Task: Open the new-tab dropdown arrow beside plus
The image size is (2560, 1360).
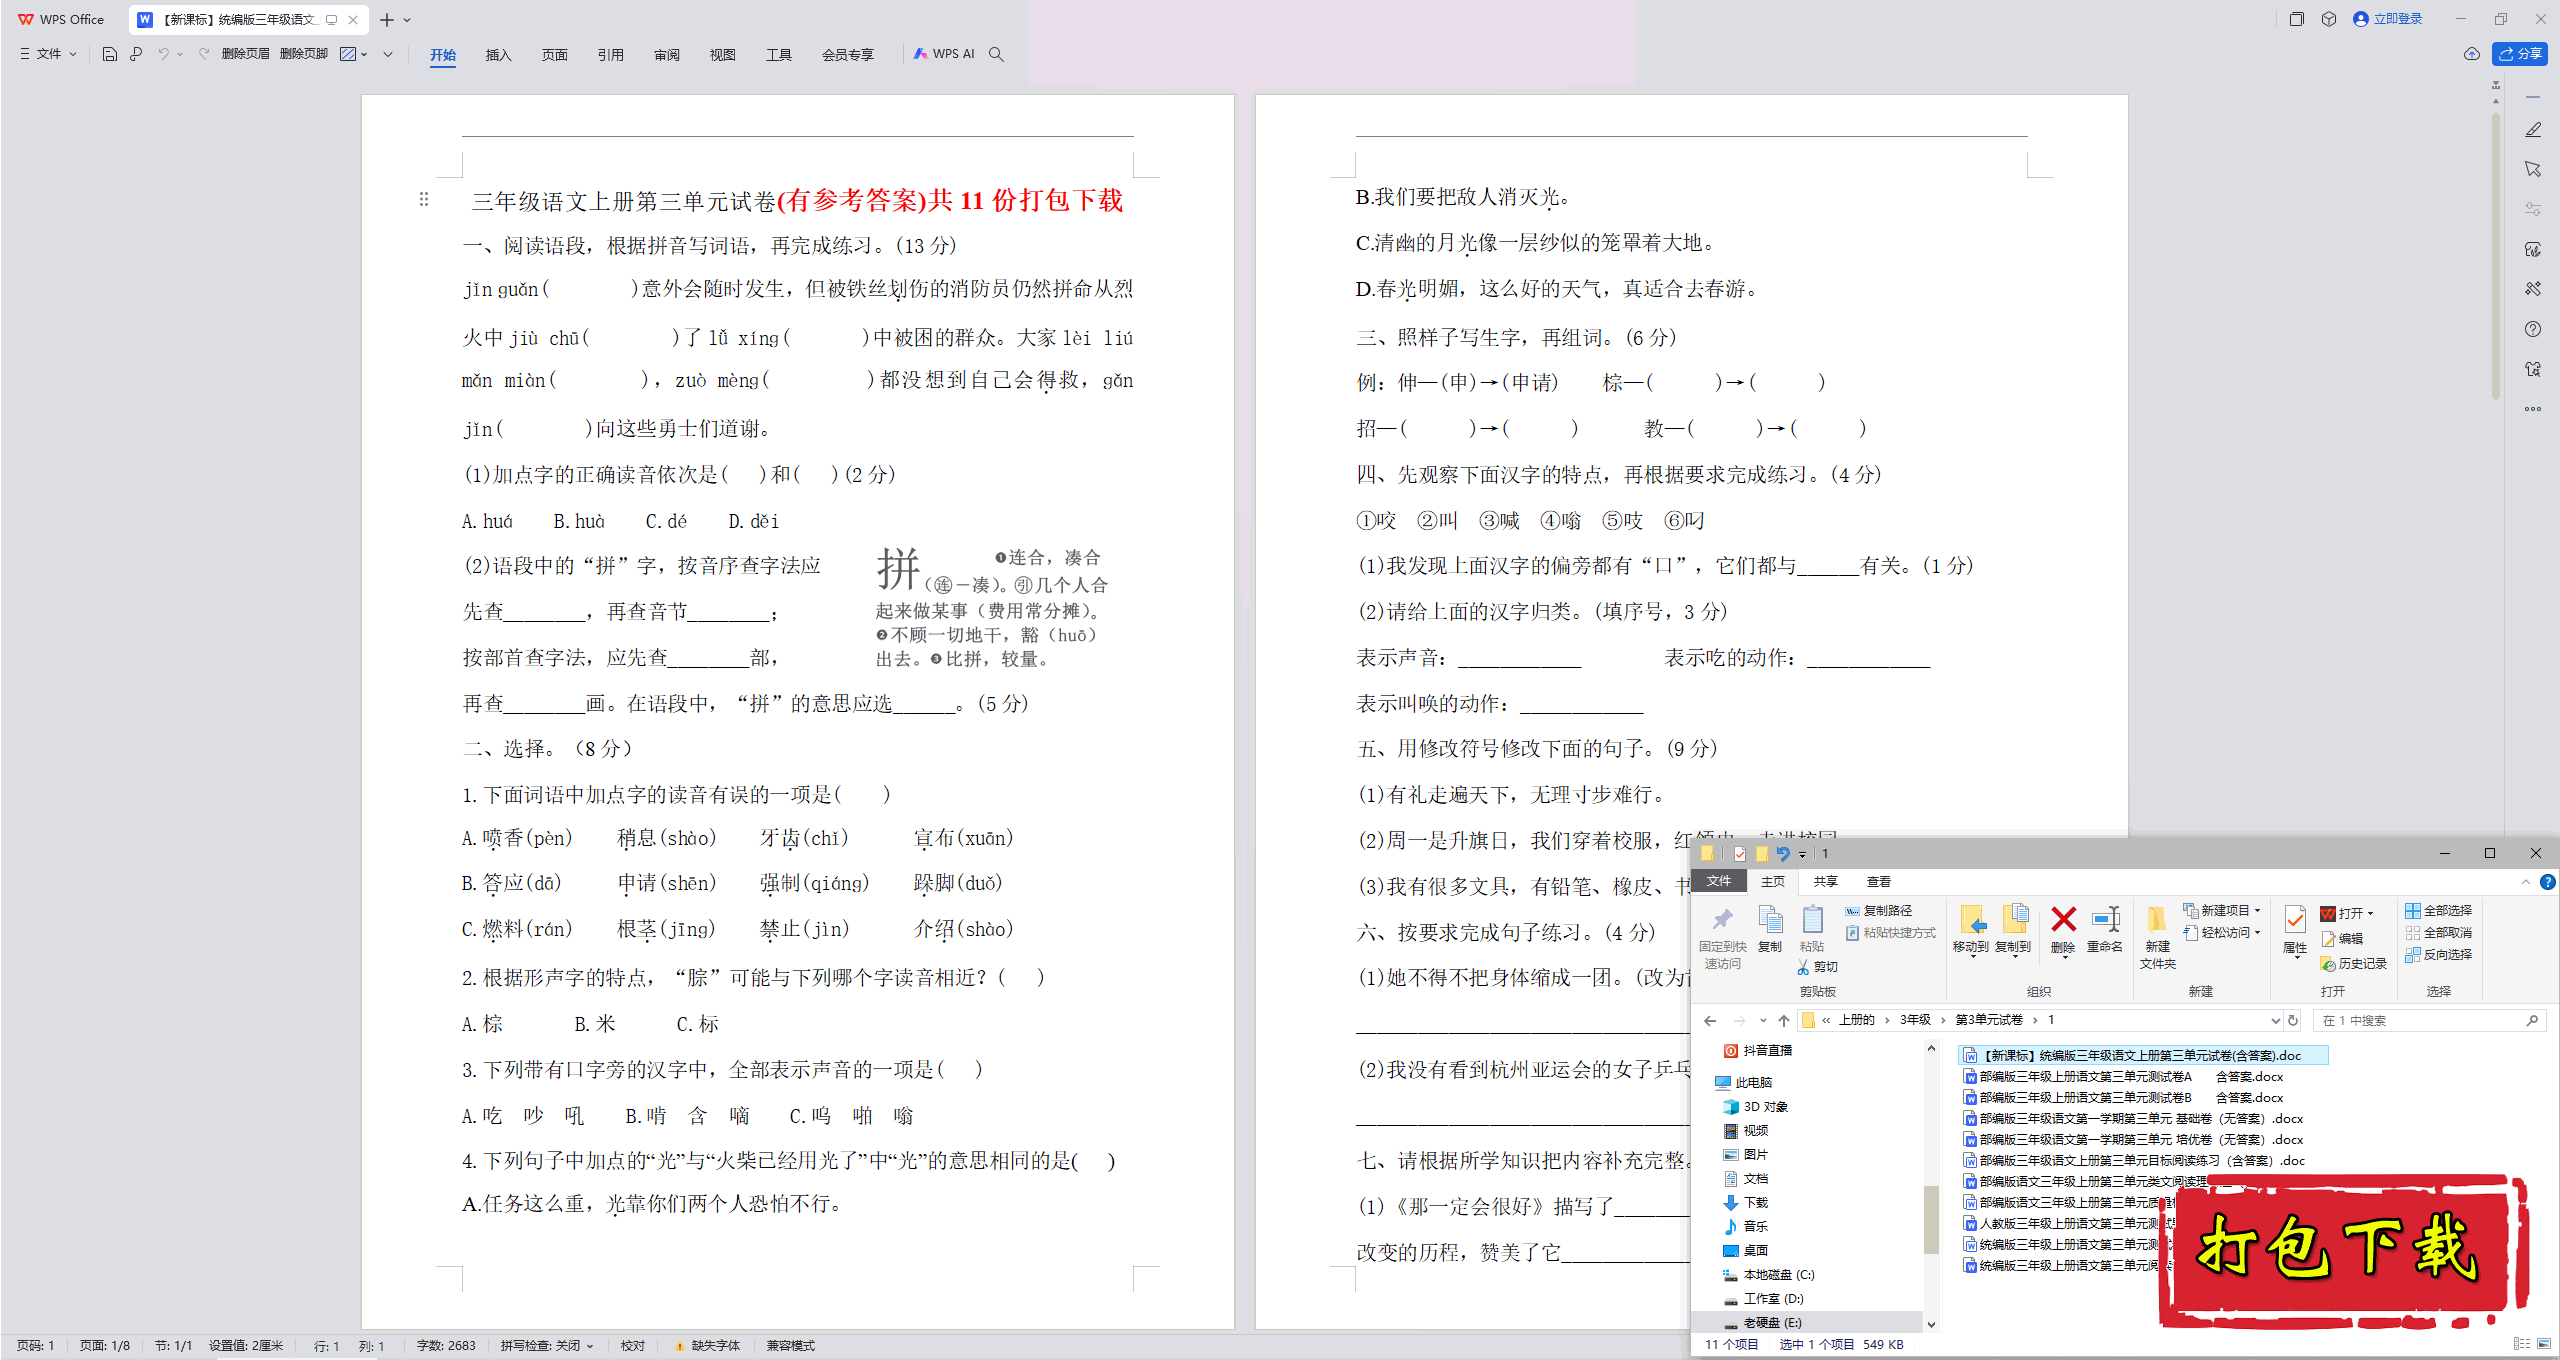Action: click(x=407, y=20)
